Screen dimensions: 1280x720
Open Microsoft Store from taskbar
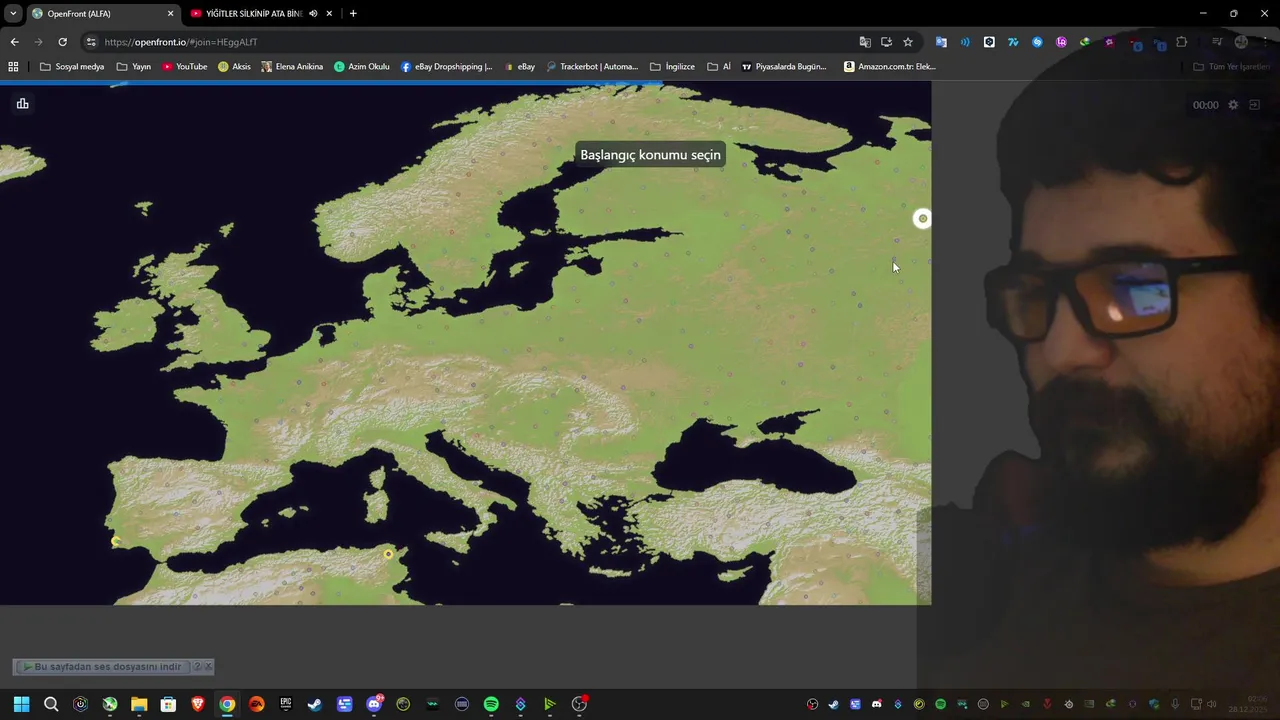tap(168, 704)
